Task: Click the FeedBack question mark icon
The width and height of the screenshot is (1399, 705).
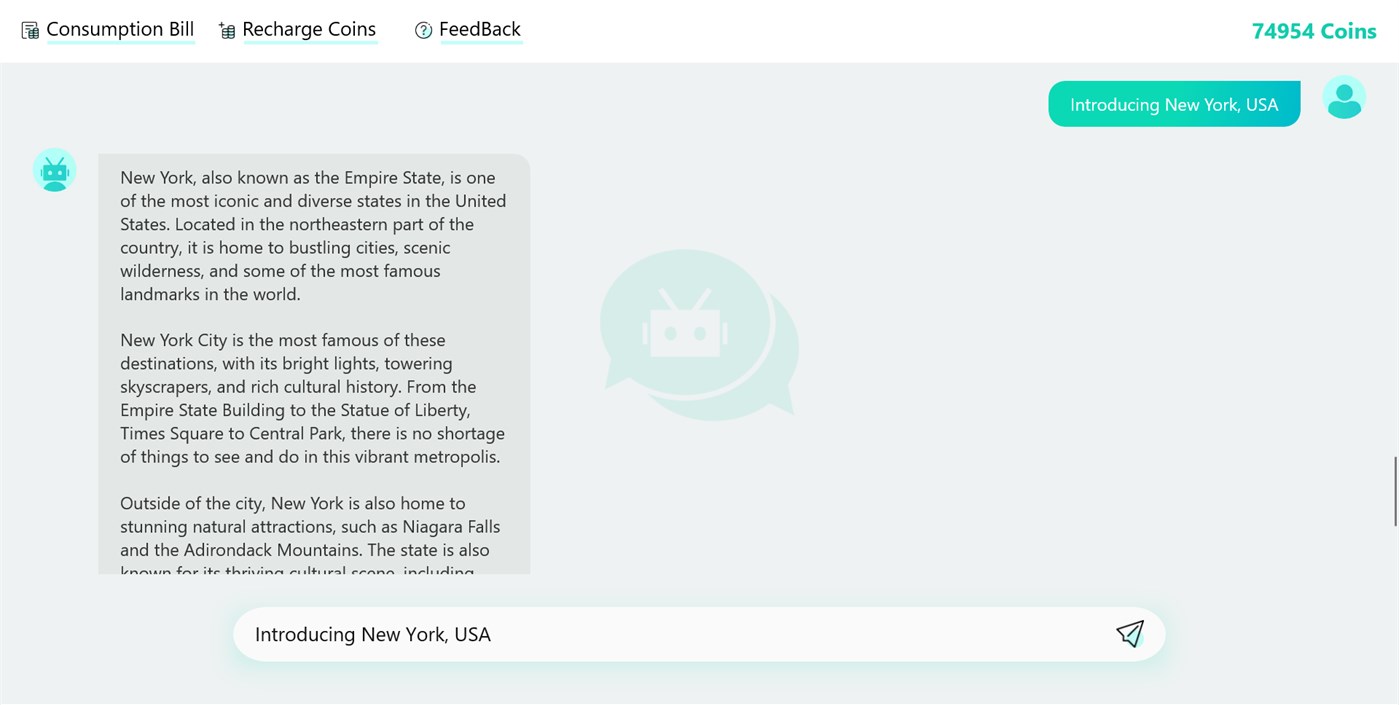Action: click(x=423, y=31)
